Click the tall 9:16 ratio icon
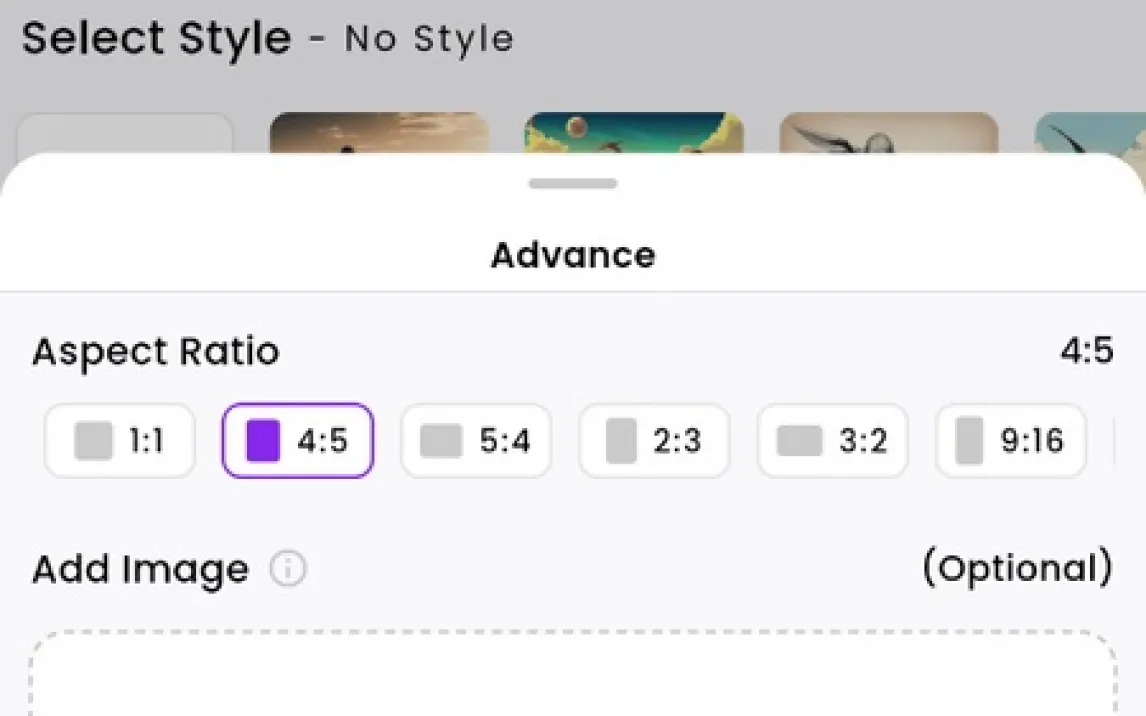The image size is (1146, 716). [968, 441]
